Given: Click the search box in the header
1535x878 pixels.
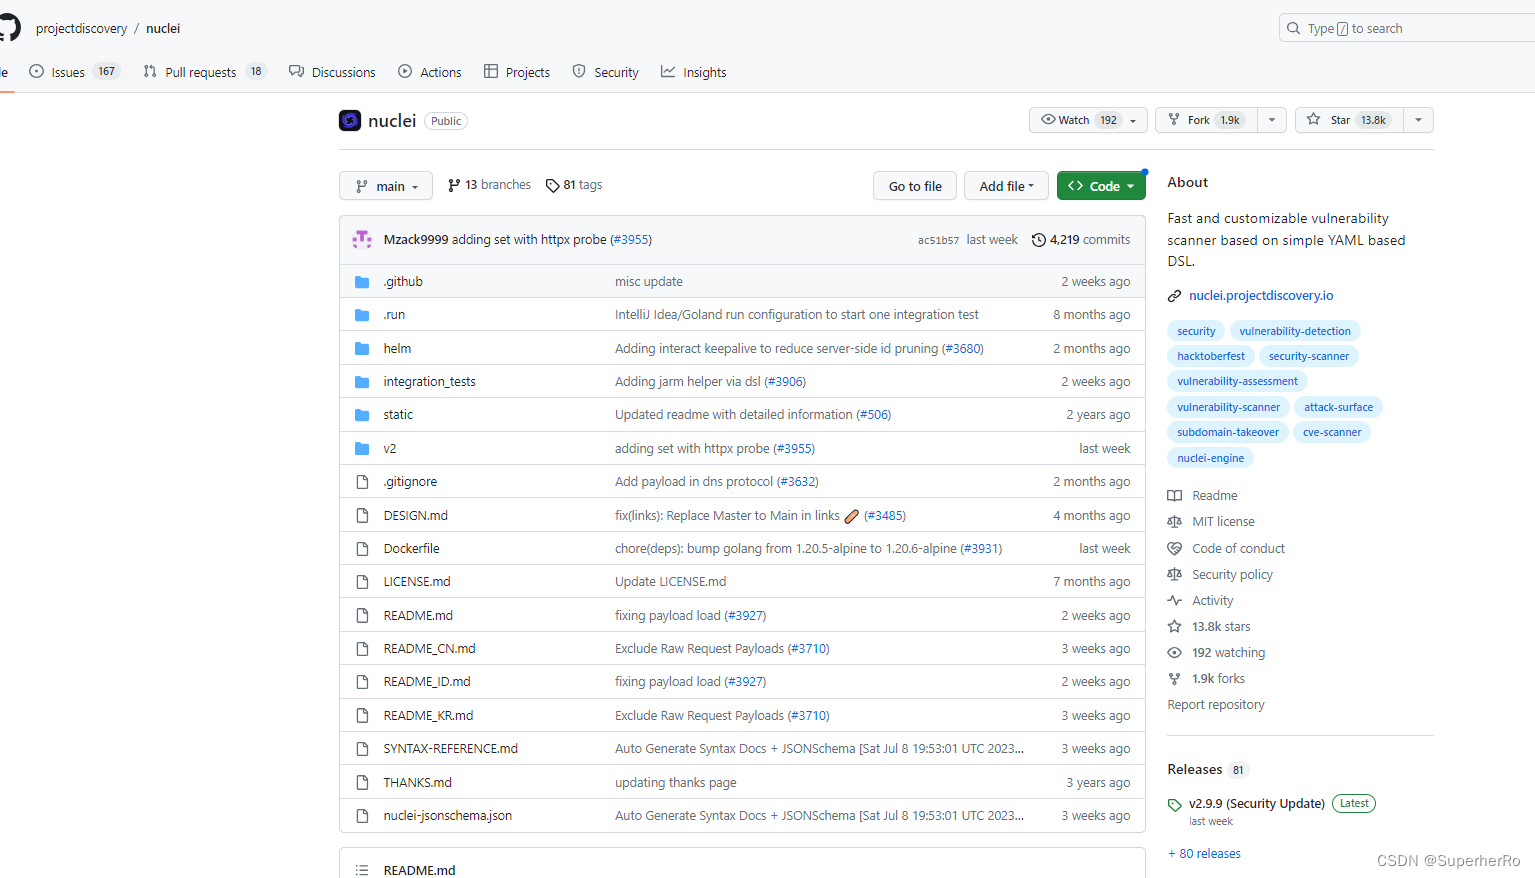Looking at the screenshot, I should 1400,28.
